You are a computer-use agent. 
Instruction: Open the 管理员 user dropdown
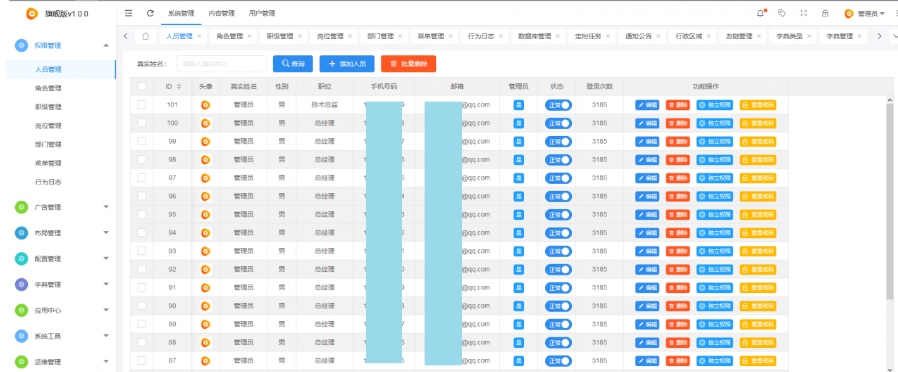coord(864,14)
